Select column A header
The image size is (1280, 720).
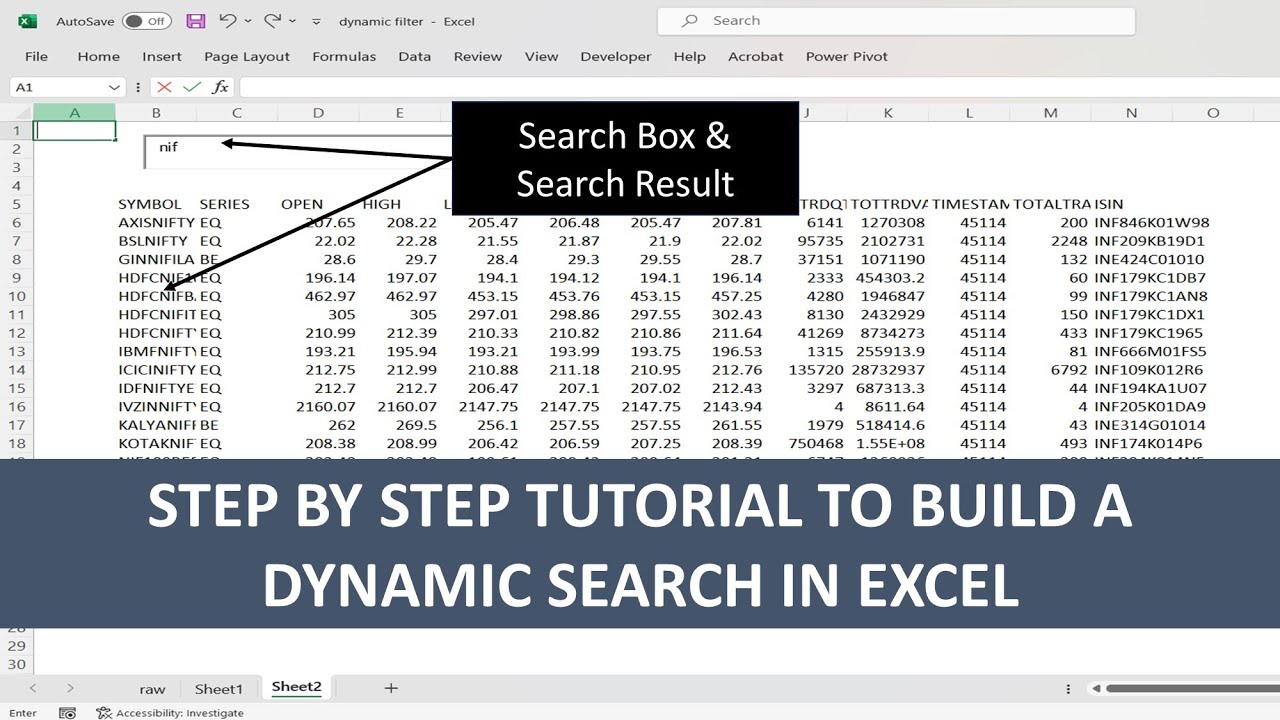pyautogui.click(x=74, y=113)
